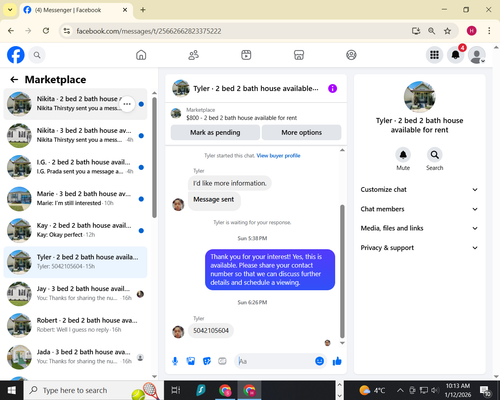Open Marketplace storefront icon
500x400 pixels.
pos(299,55)
